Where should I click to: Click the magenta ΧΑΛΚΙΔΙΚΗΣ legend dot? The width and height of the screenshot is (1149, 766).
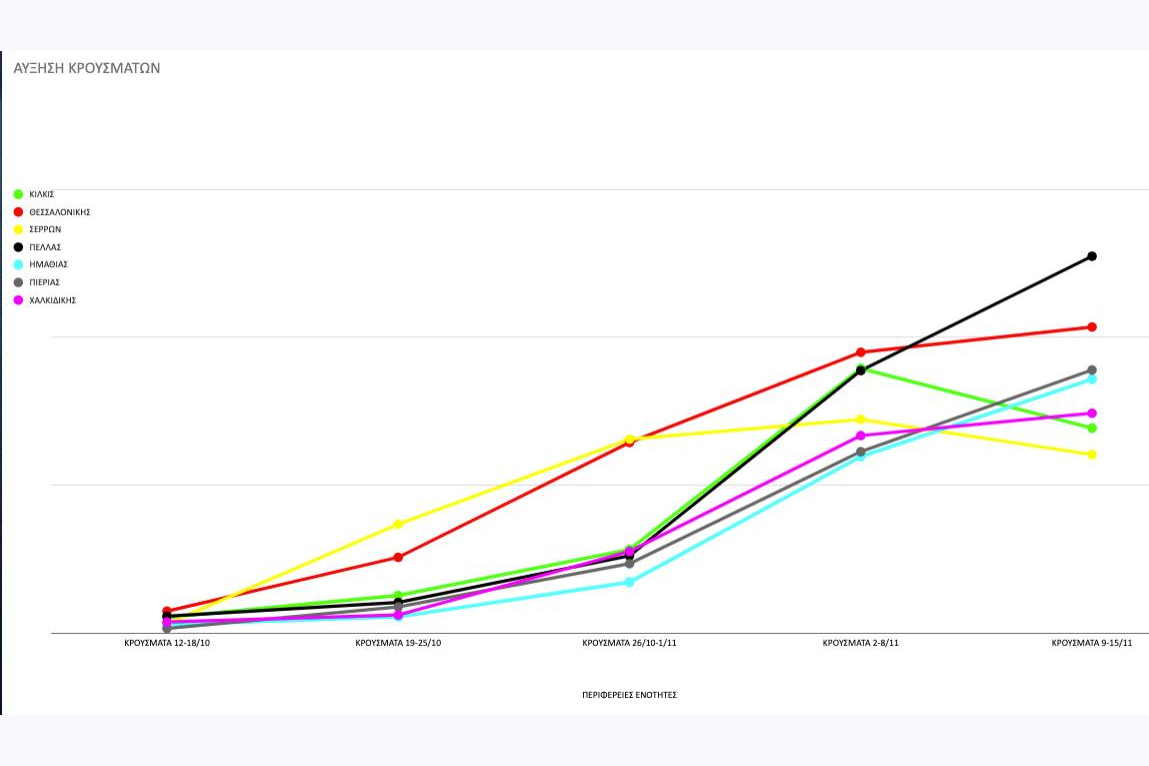coord(18,300)
